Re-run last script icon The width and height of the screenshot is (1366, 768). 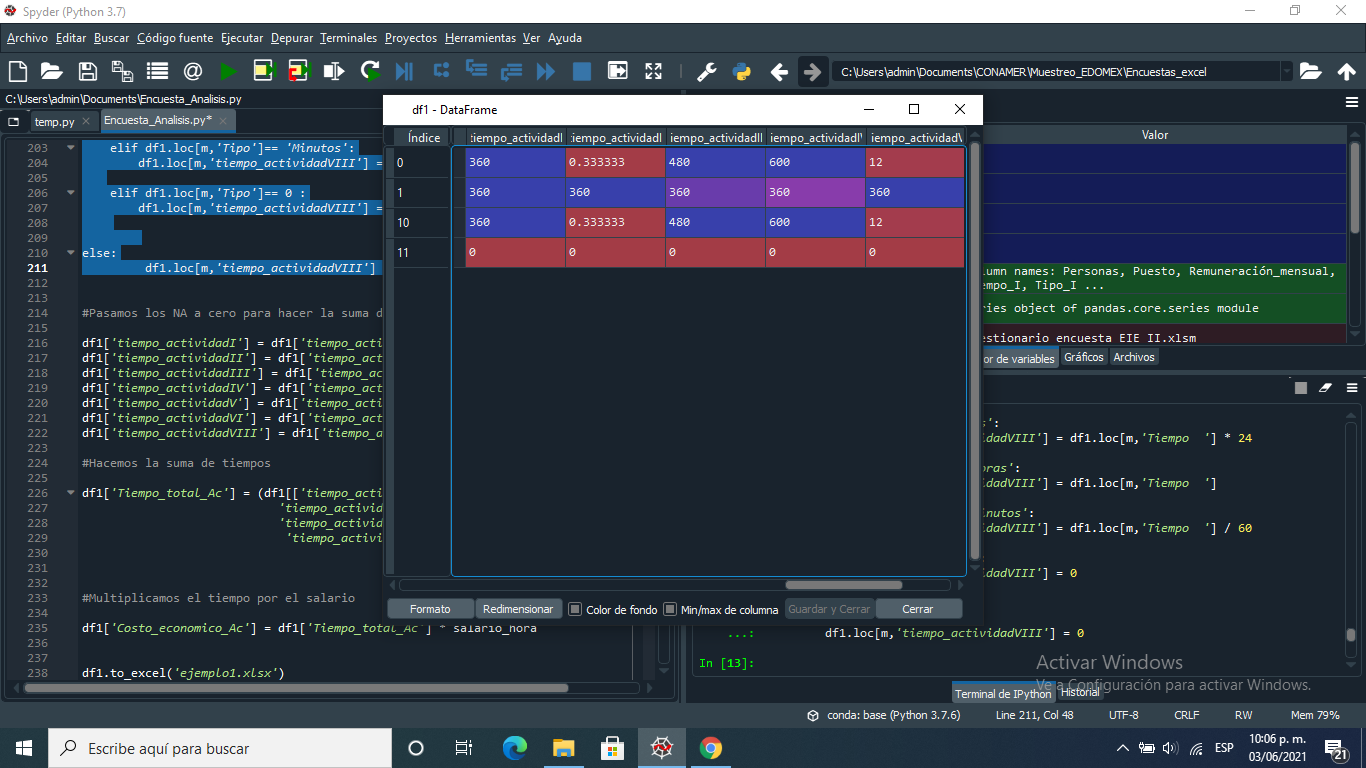point(370,71)
